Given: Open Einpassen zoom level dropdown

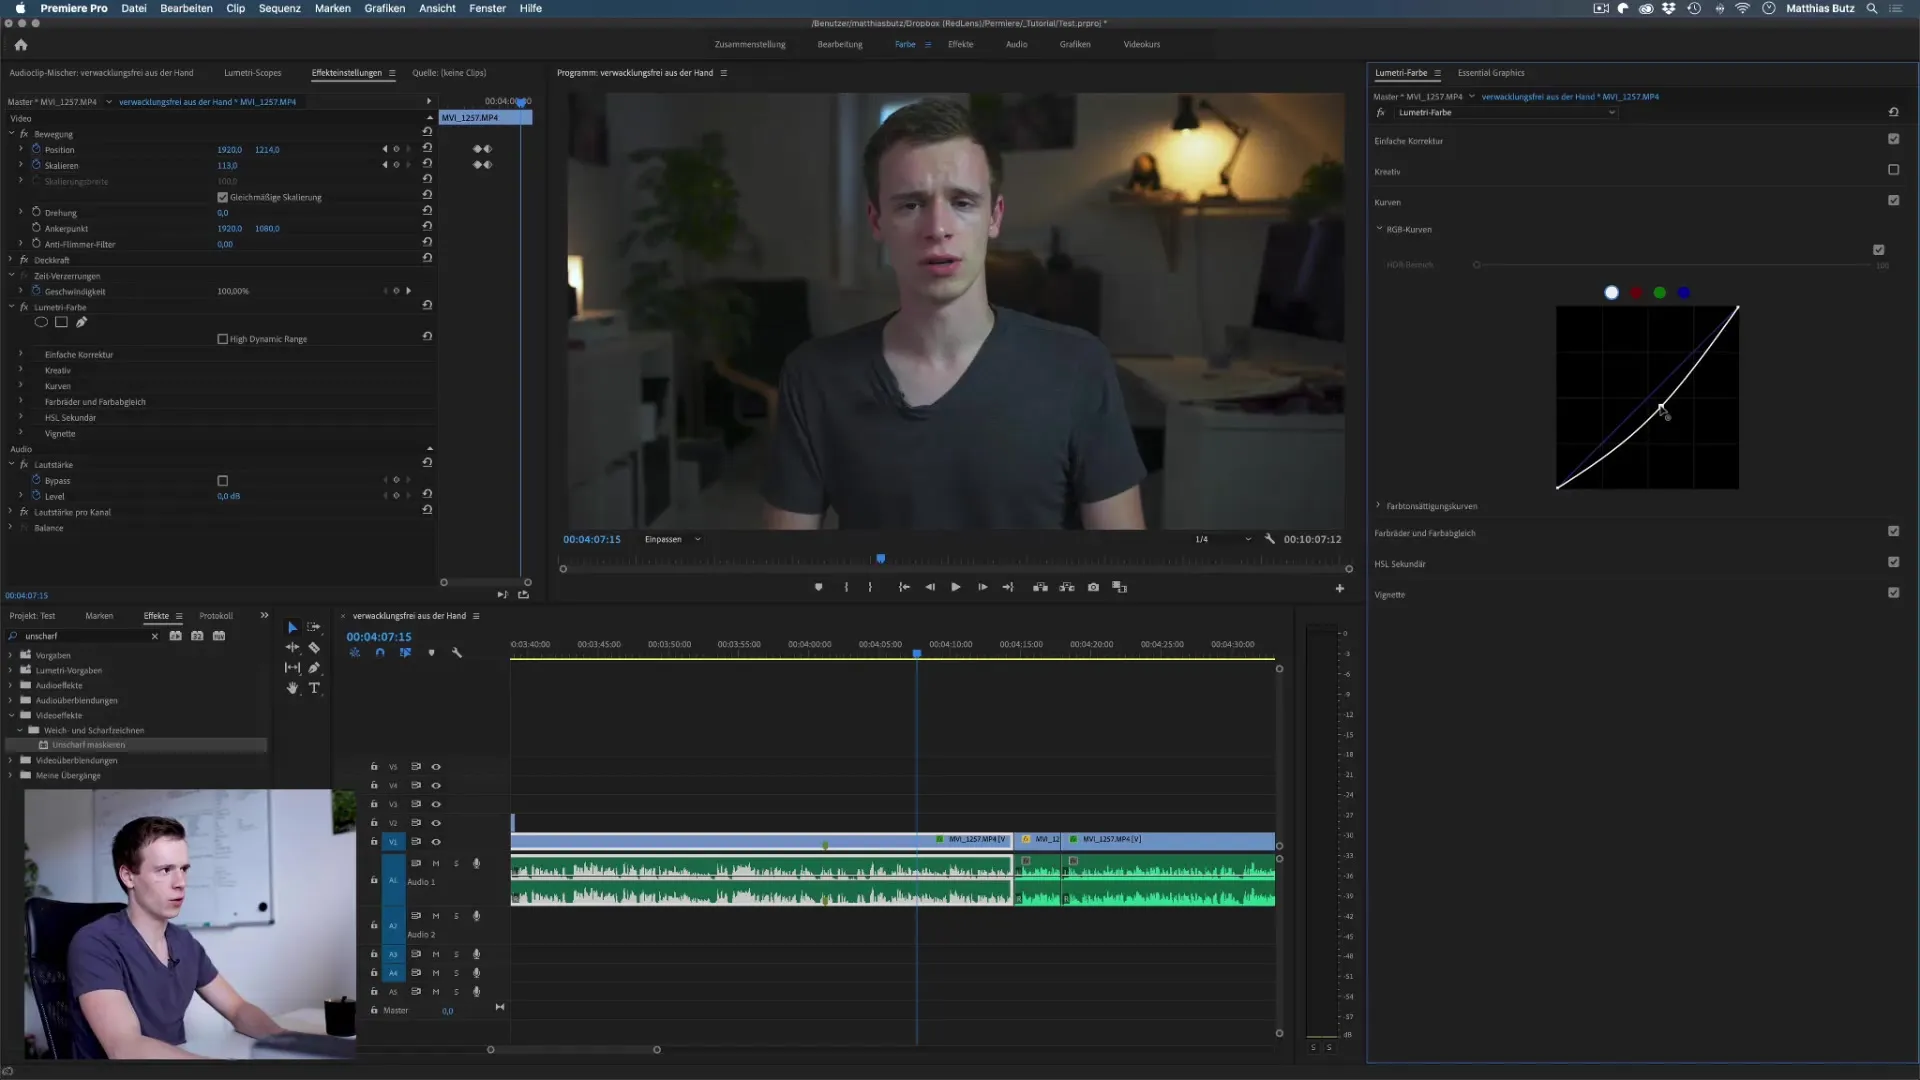Looking at the screenshot, I should pos(673,539).
